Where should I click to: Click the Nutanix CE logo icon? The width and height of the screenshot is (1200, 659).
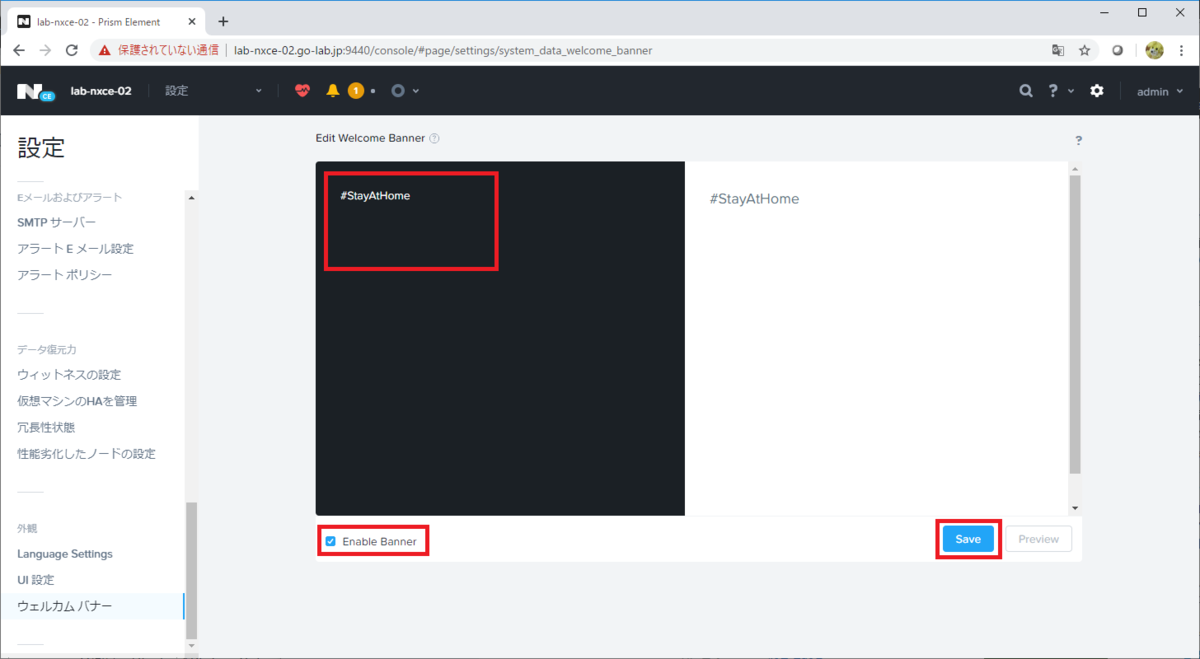[x=35, y=92]
